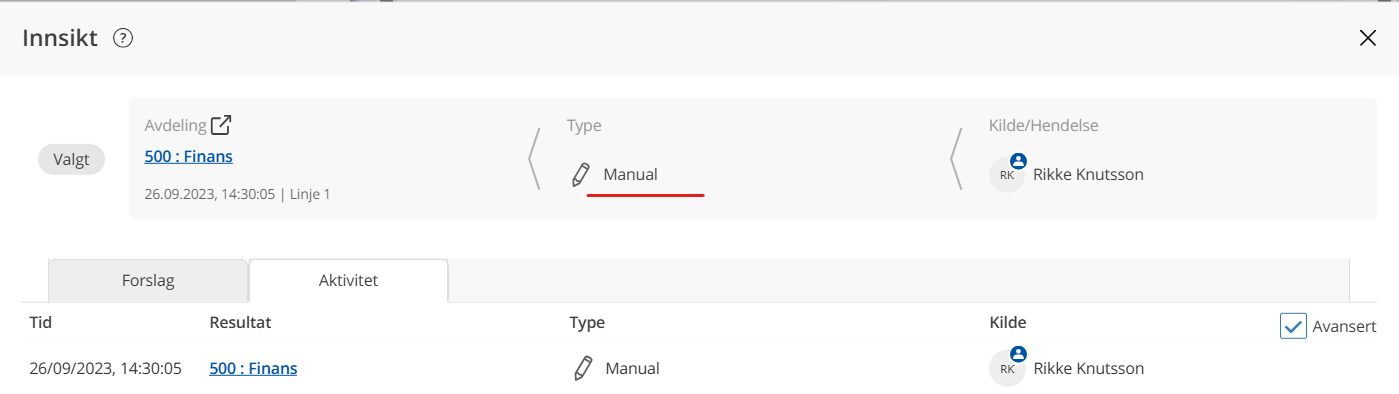Open the 500 : Finans link in the Resultat column
The image size is (1399, 394).
[253, 368]
